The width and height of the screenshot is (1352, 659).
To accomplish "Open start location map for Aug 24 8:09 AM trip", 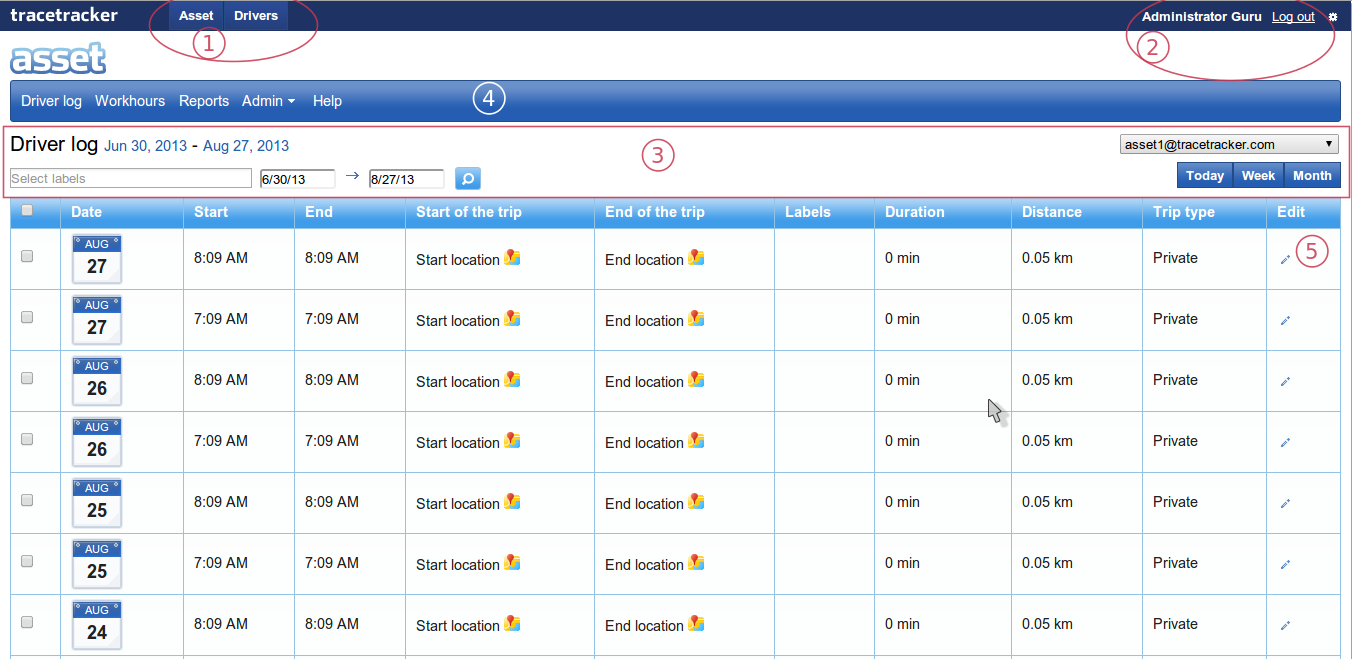I will 512,623.
